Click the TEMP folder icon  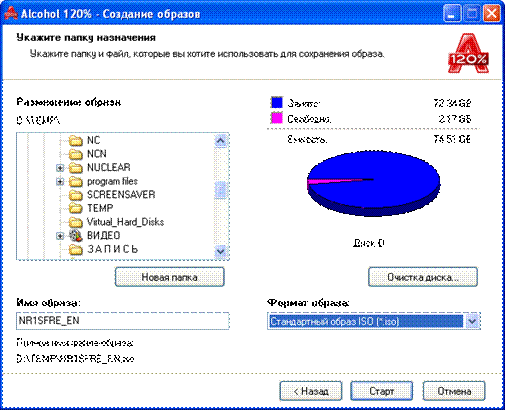tap(76, 208)
